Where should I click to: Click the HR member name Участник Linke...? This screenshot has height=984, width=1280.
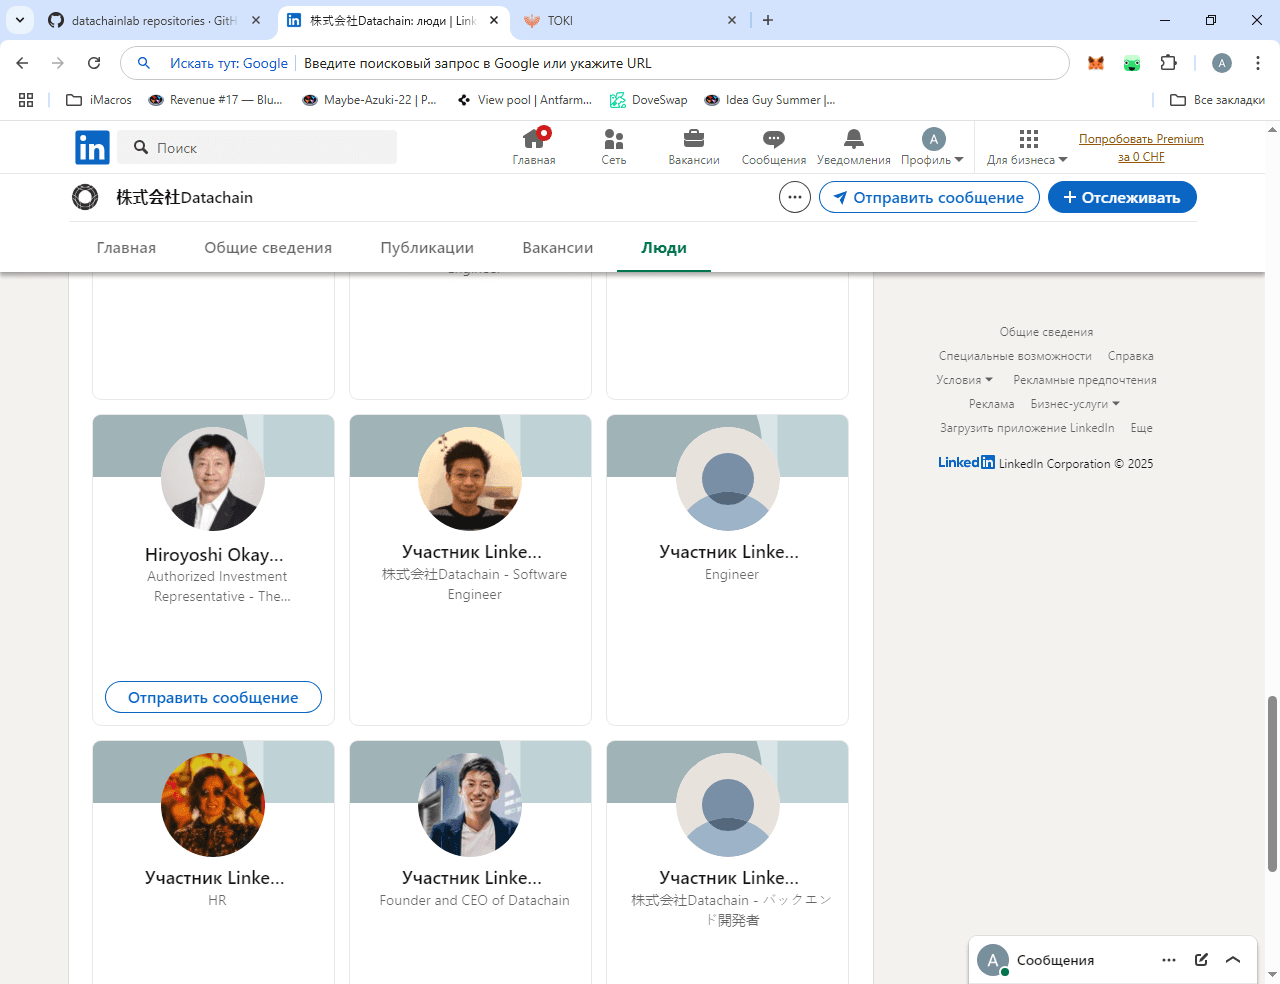(214, 877)
